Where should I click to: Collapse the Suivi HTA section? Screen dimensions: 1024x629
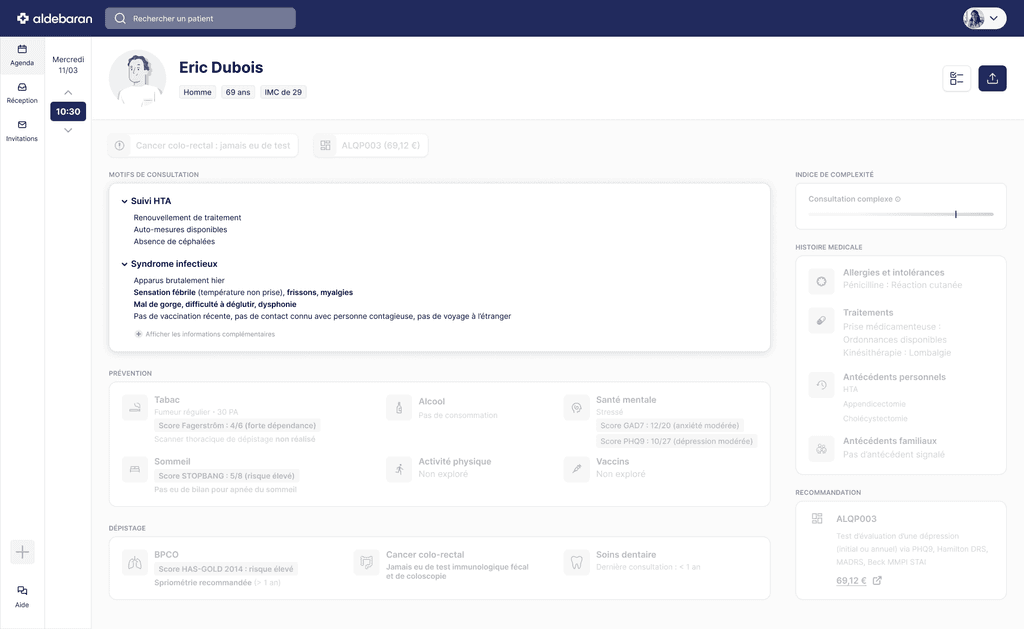point(124,200)
